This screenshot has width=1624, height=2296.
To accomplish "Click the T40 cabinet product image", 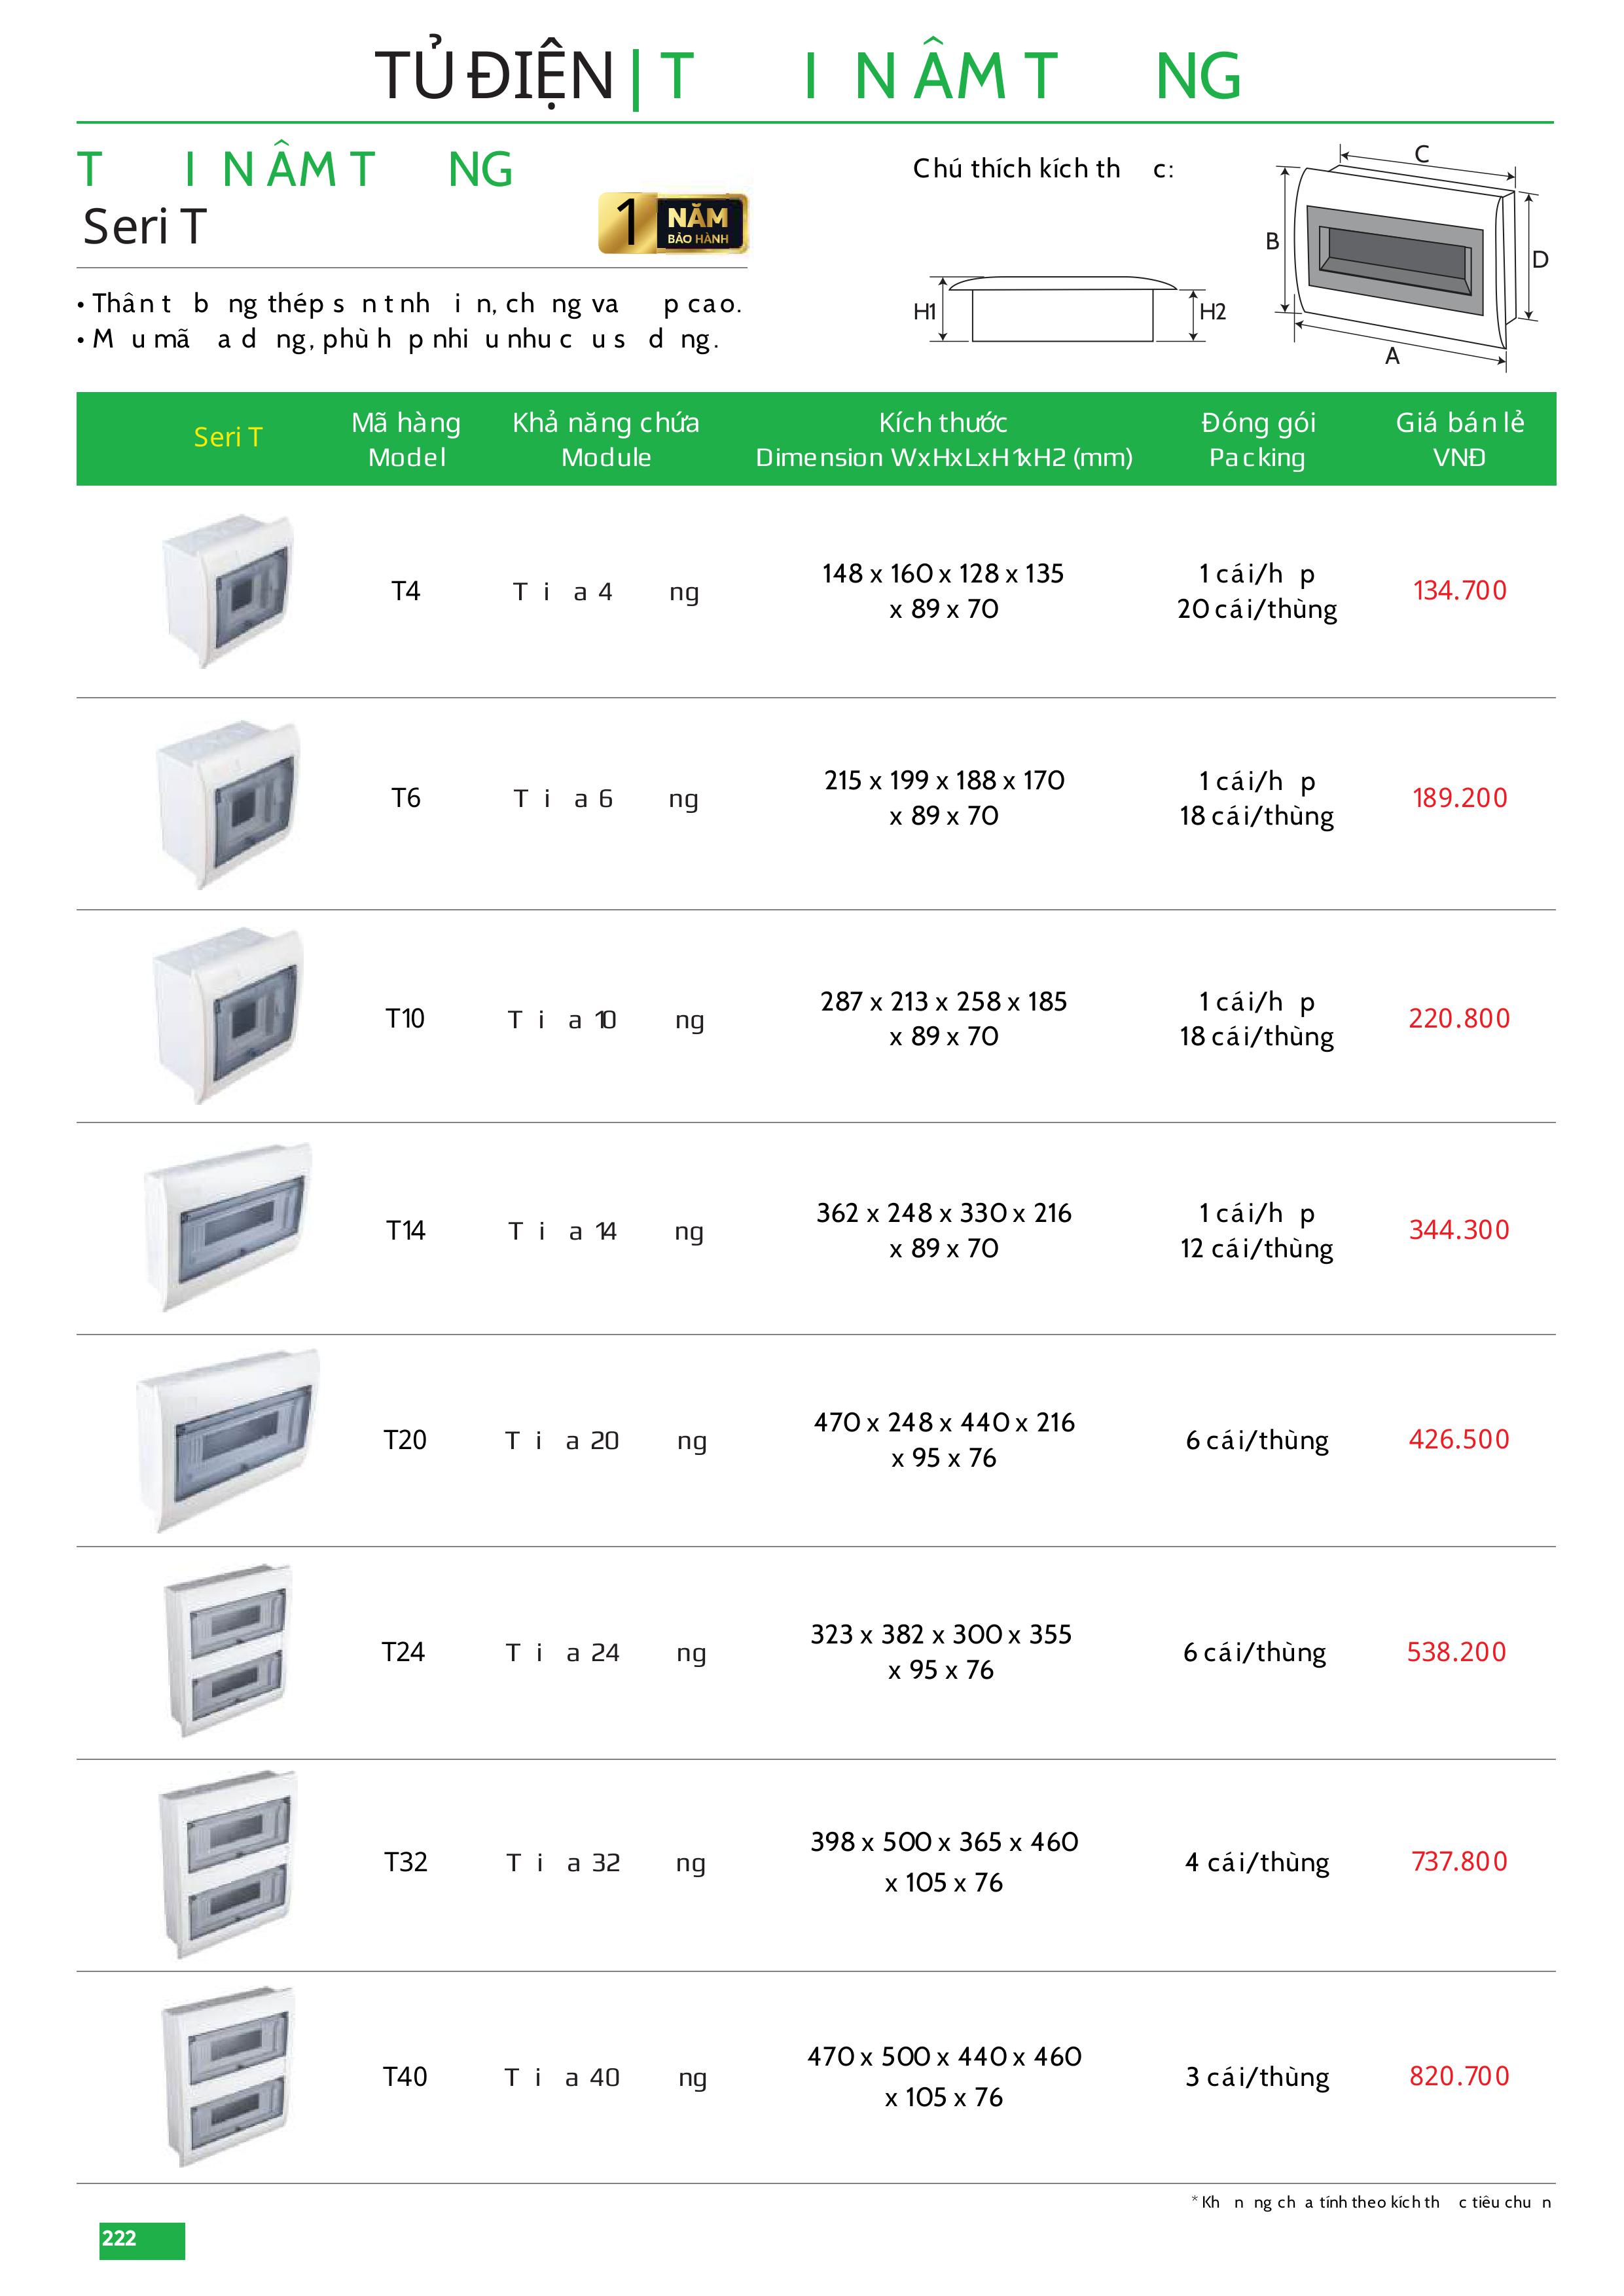I will click(228, 2075).
